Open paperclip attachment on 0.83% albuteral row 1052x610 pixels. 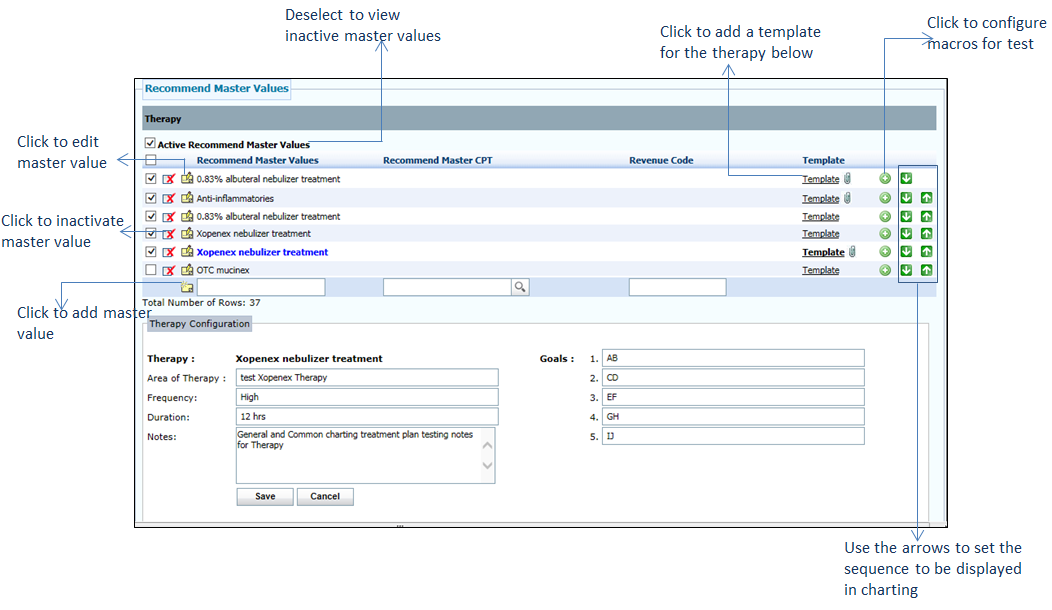[x=848, y=179]
